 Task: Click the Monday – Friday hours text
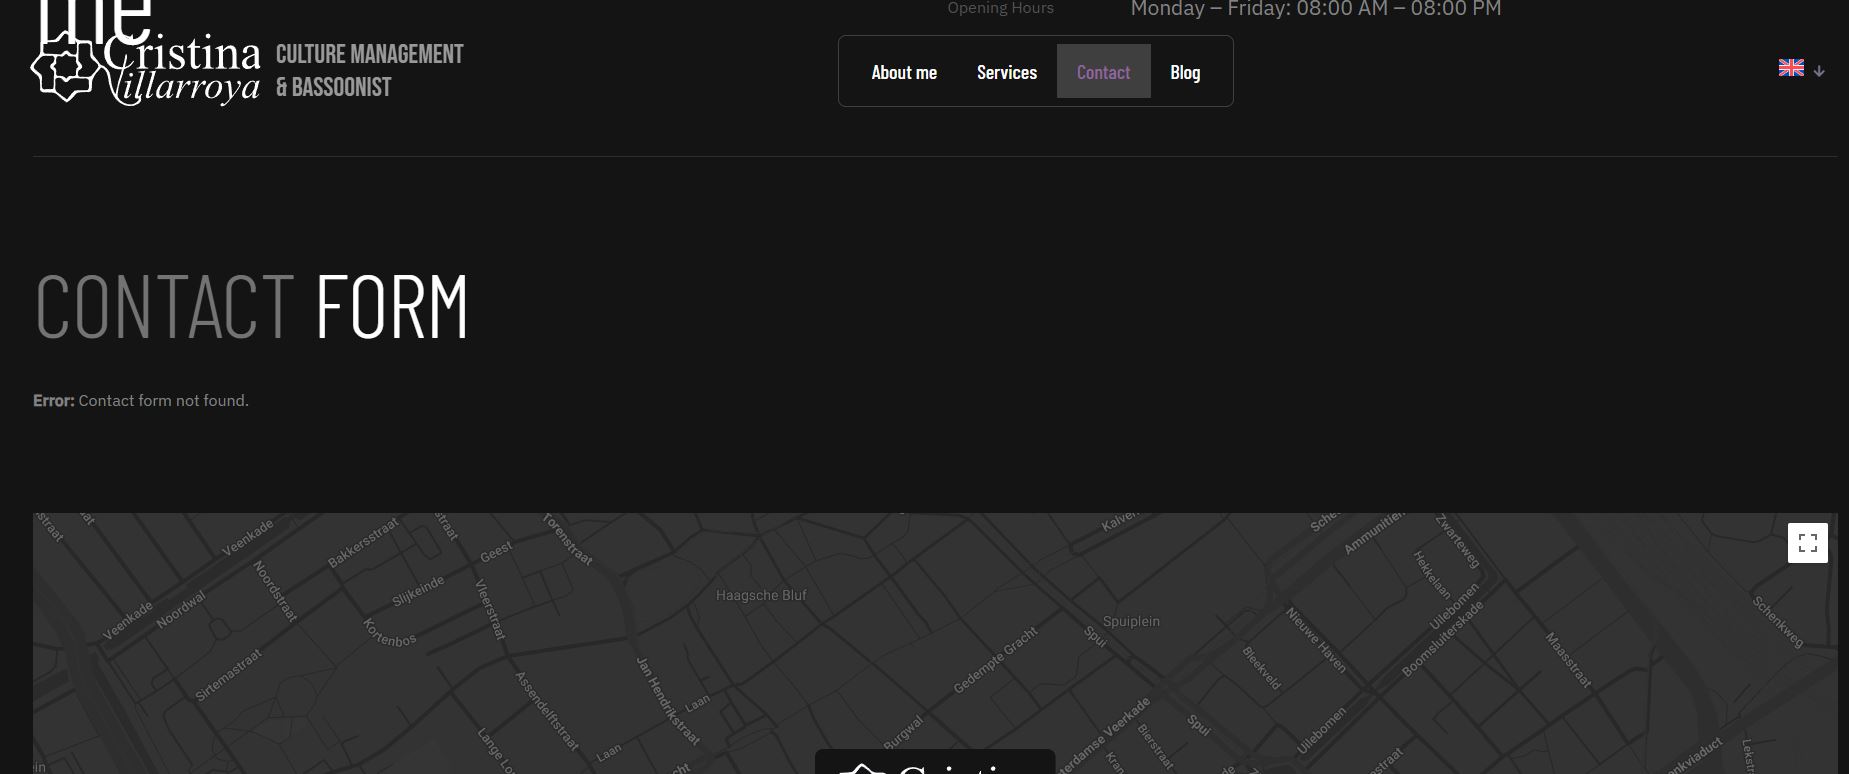pos(1315,10)
